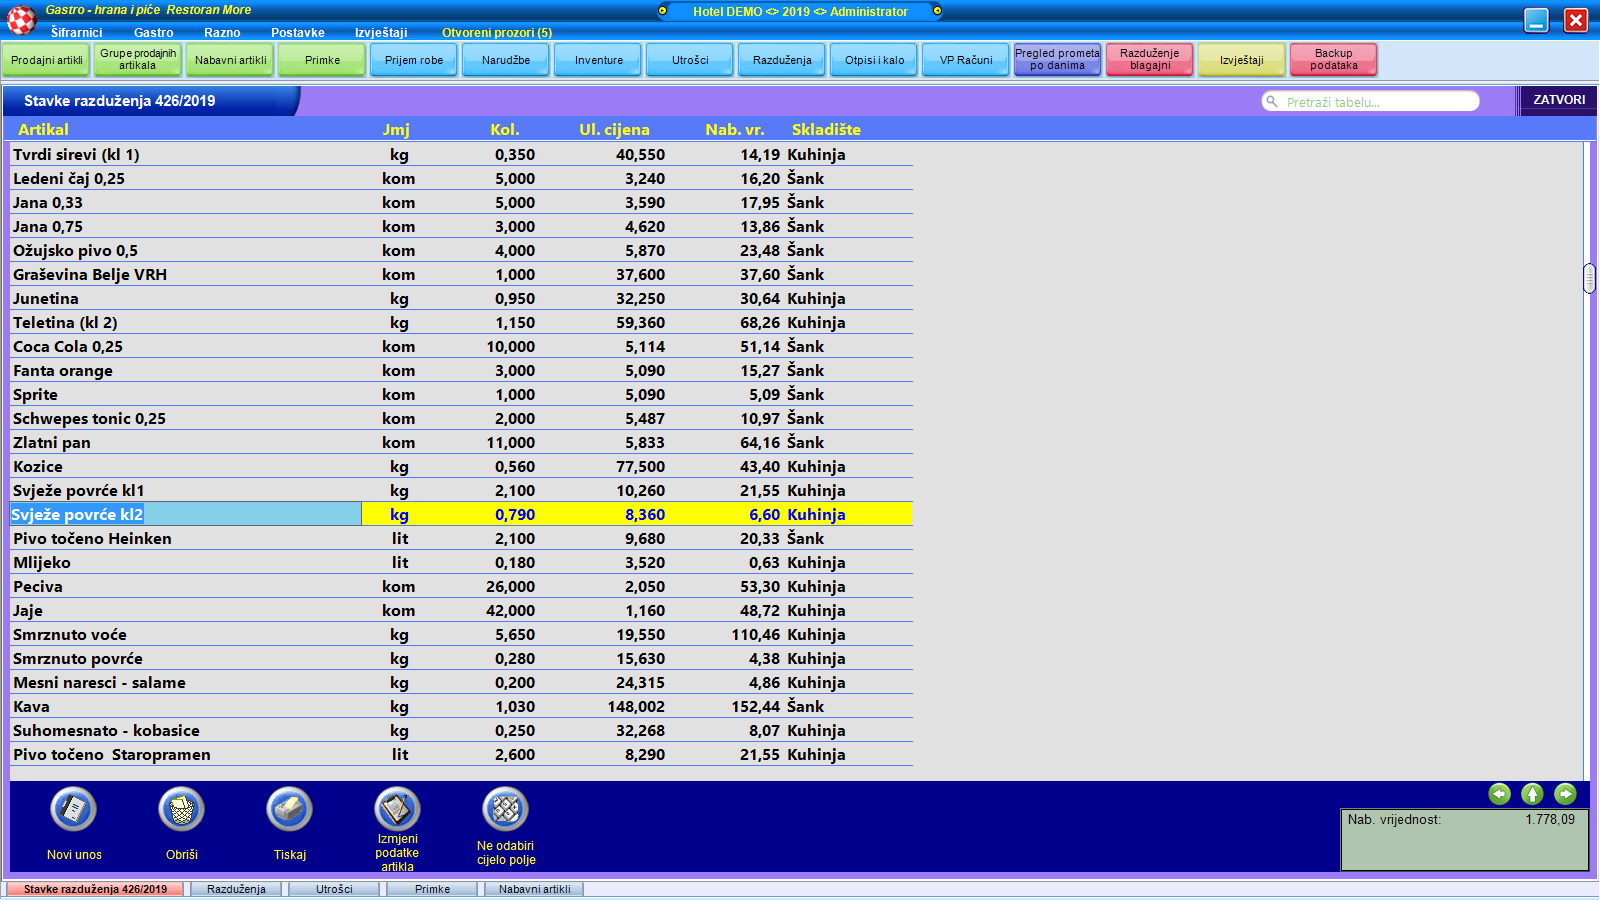1600x900 pixels.
Task: Open the Šifrarnici menu
Action: pos(76,32)
